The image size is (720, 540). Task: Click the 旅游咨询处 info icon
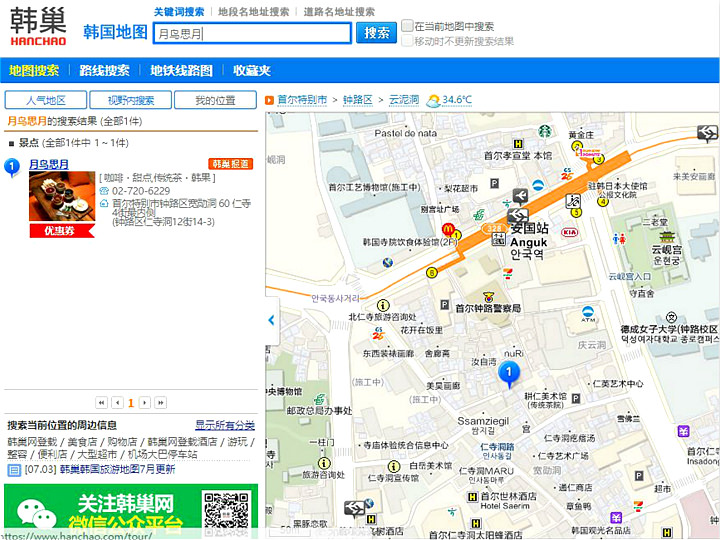point(324,463)
